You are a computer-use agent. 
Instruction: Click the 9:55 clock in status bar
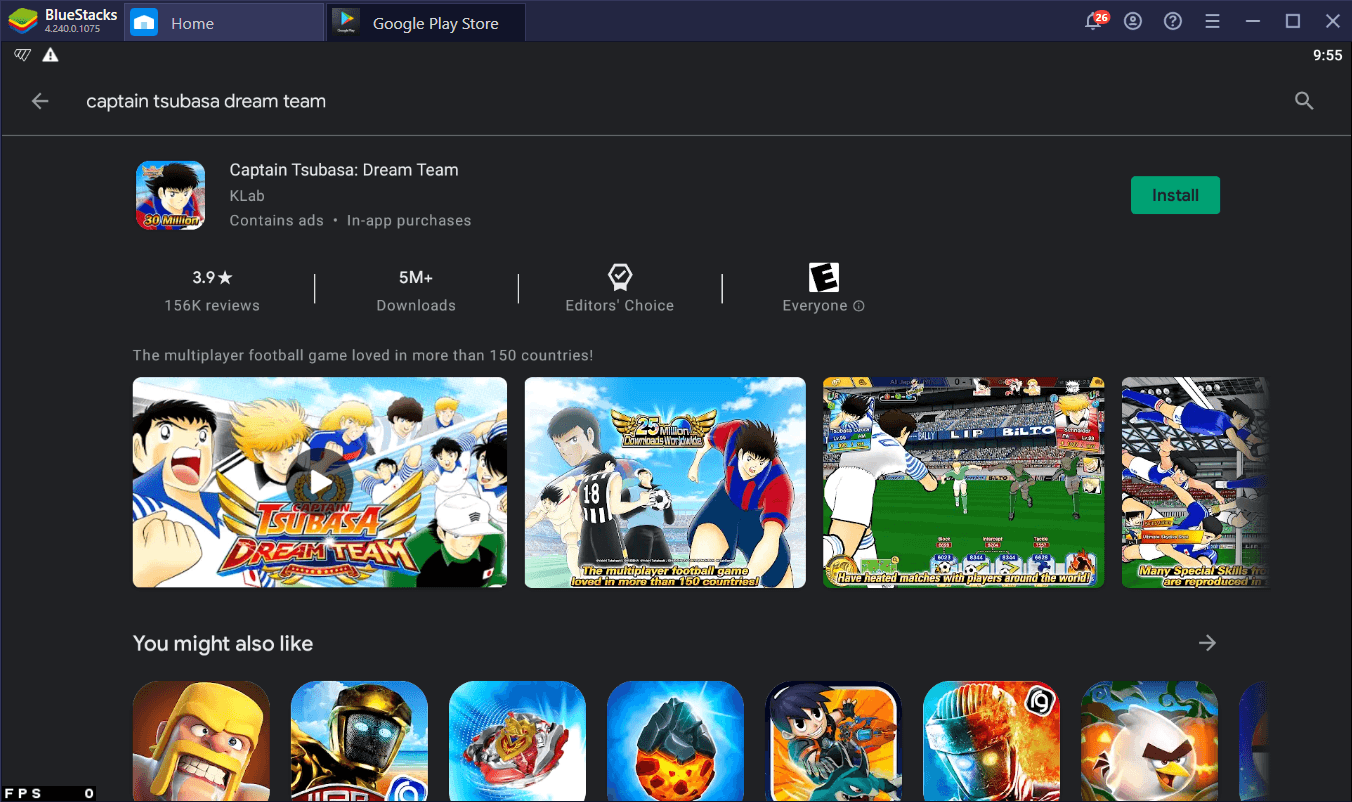[x=1327, y=55]
